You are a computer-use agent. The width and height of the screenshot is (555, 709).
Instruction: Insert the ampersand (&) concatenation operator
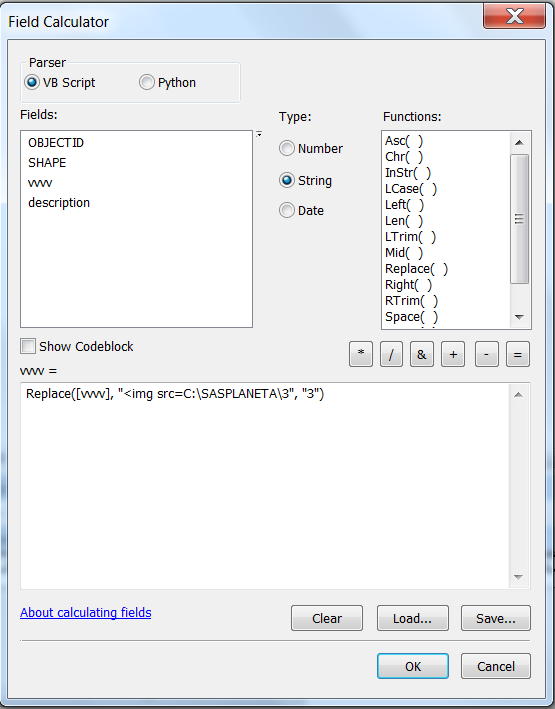coord(422,354)
